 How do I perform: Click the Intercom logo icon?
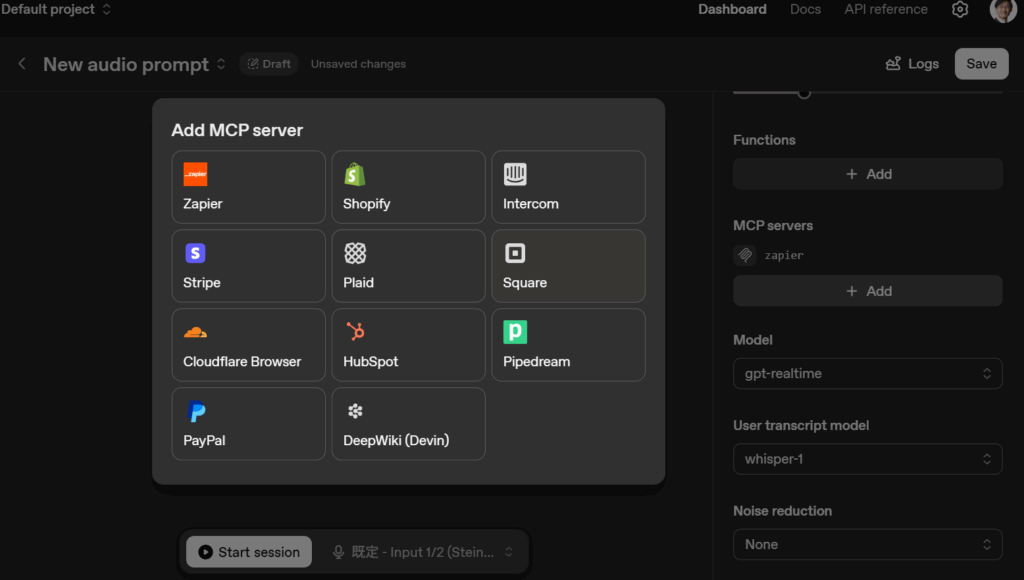coord(515,174)
